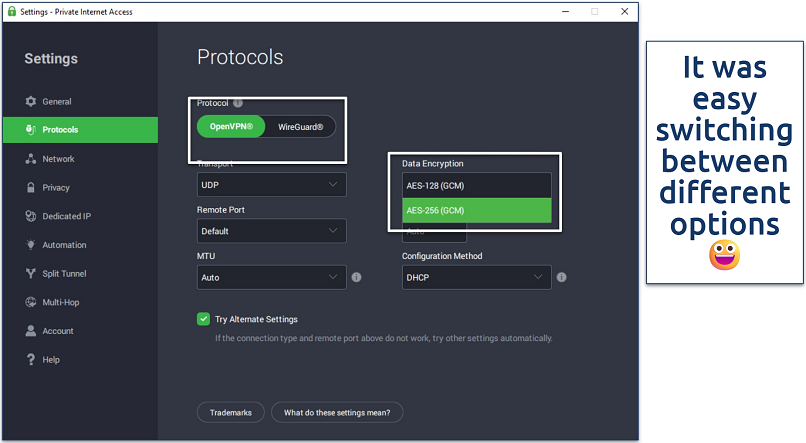Click the Help question mark icon
Viewport: 806px width, 443px height.
click(31, 360)
